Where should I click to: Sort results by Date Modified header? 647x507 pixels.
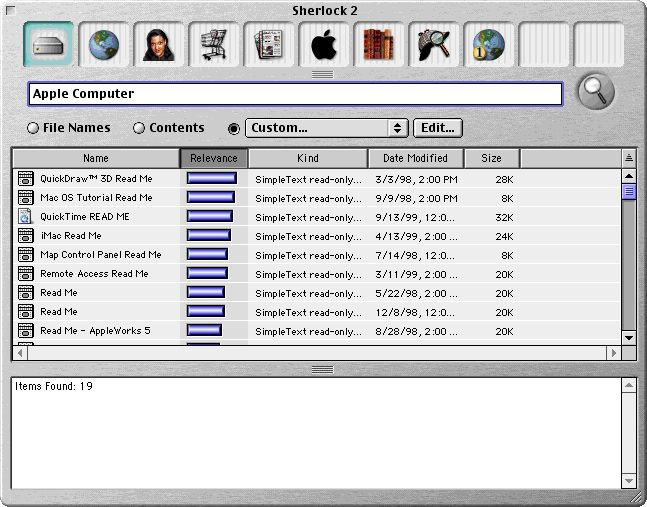click(416, 158)
